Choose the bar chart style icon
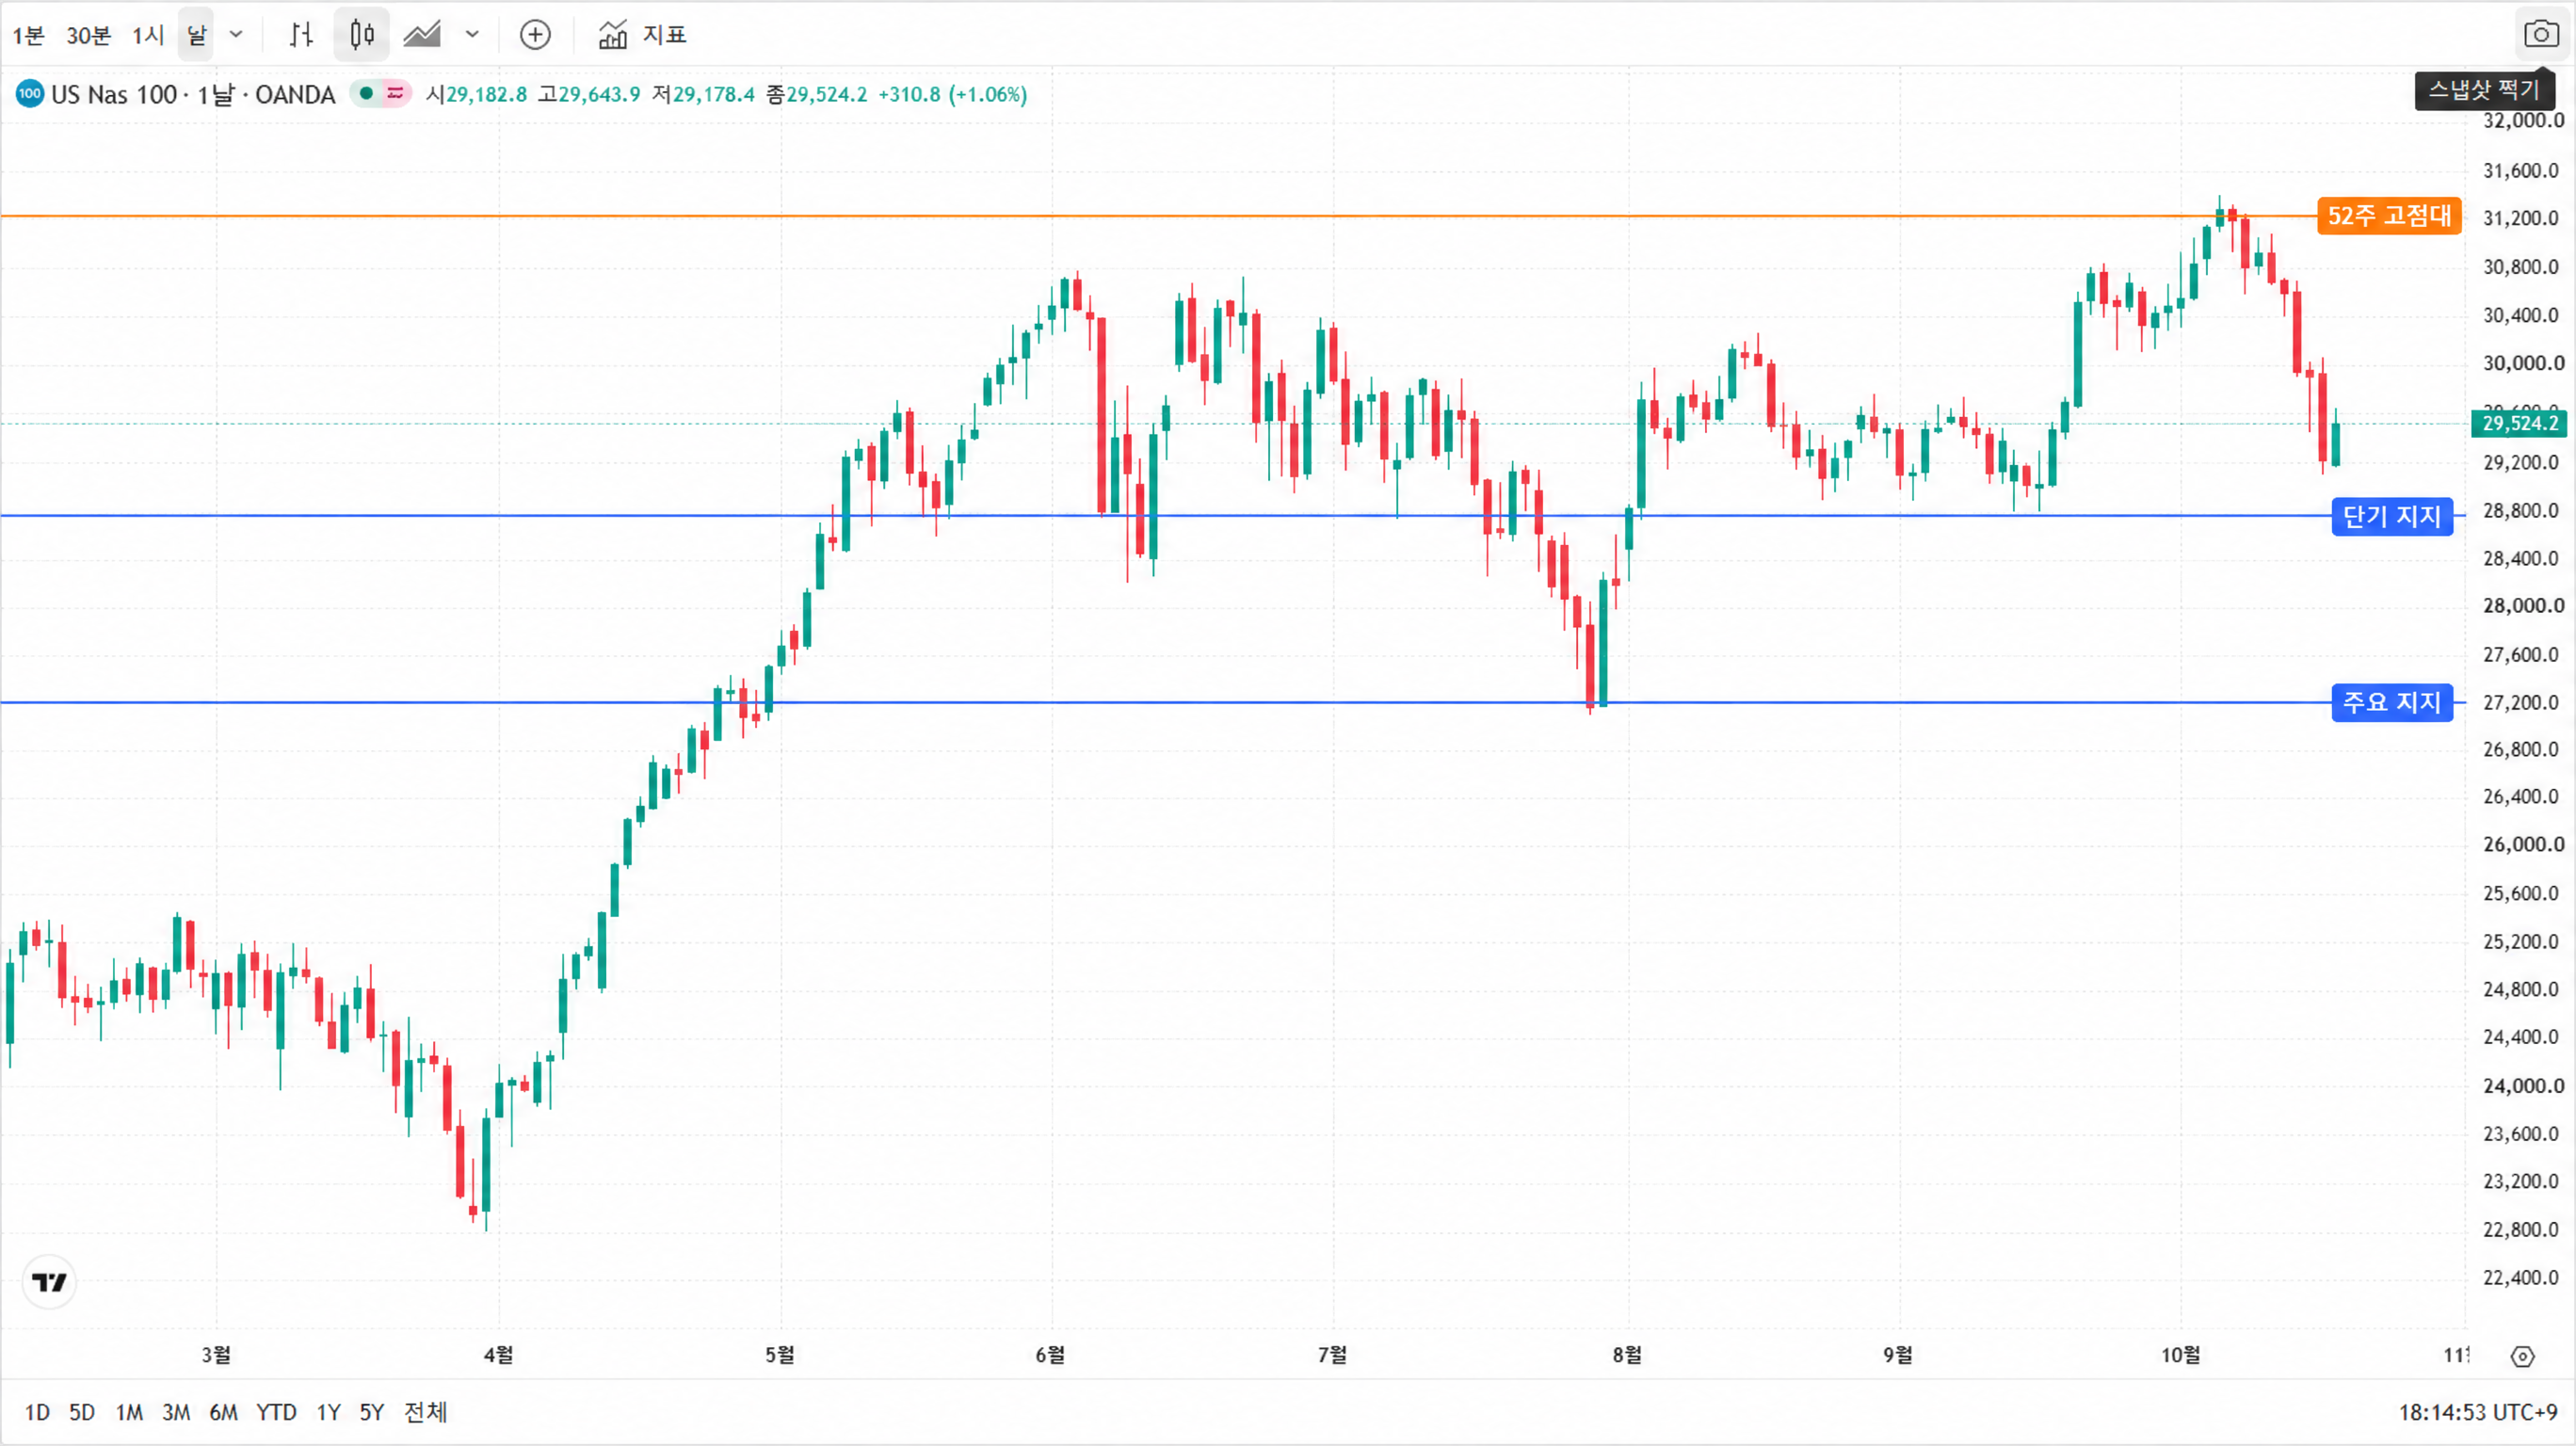This screenshot has width=2576, height=1446. 301,36
